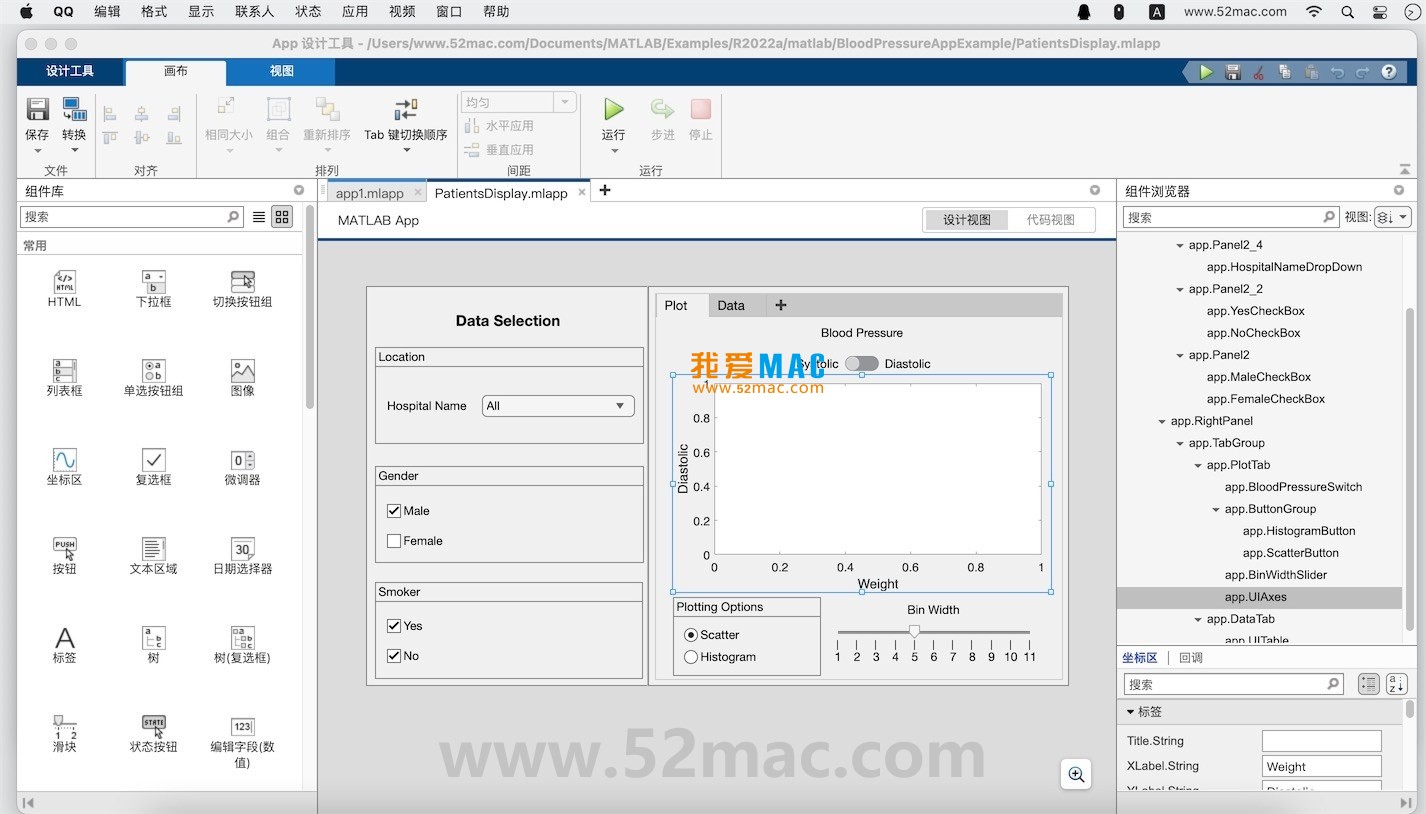Click the copy icon in quick-access bar
The image size is (1426, 814).
click(1285, 72)
